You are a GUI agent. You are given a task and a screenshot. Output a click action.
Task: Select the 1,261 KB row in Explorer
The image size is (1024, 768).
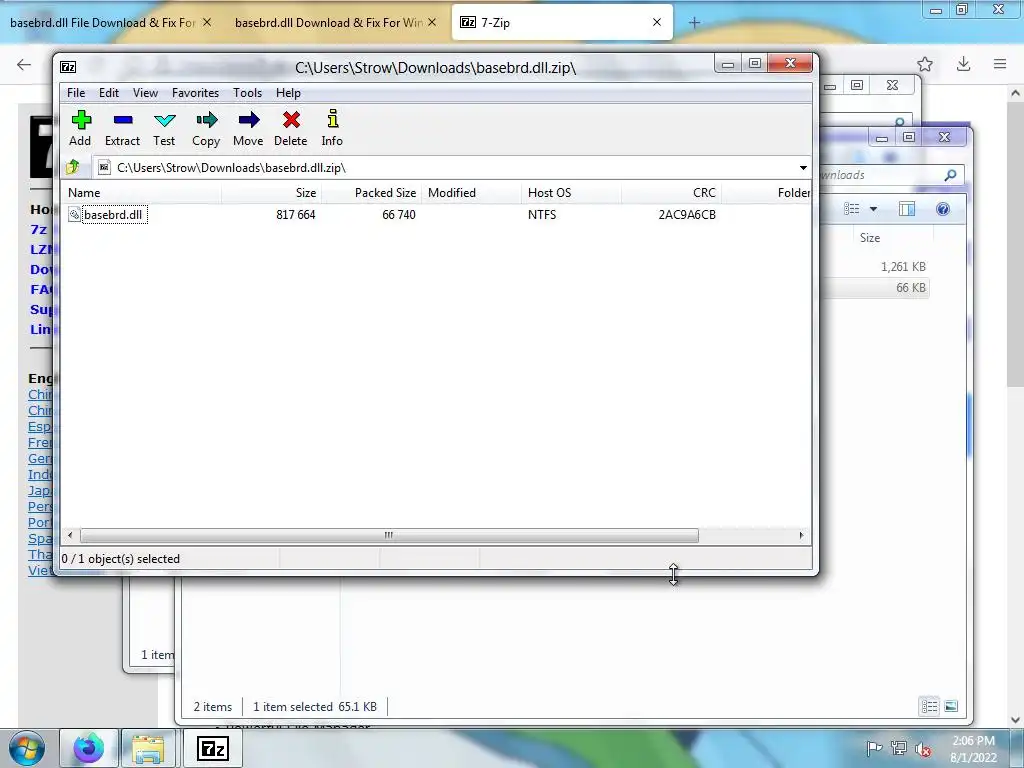click(x=875, y=266)
